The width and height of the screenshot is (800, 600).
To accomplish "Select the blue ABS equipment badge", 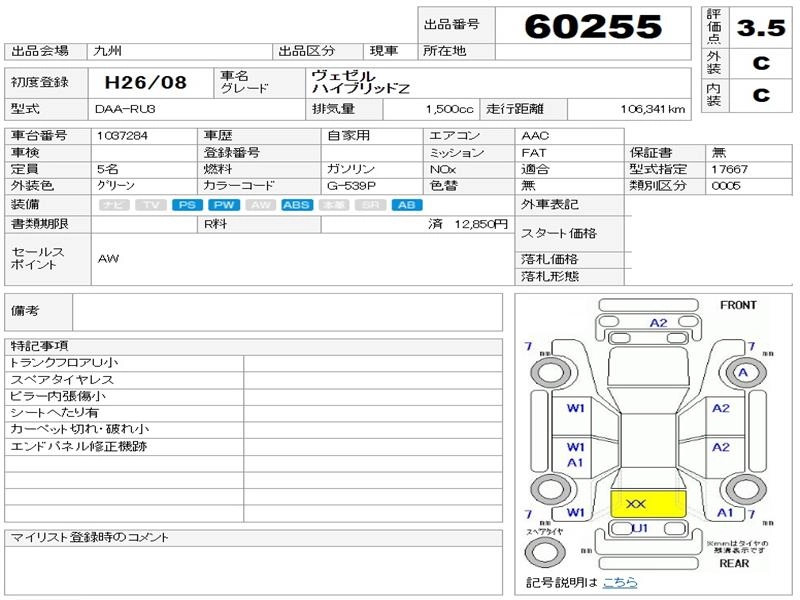I will pyautogui.click(x=297, y=205).
